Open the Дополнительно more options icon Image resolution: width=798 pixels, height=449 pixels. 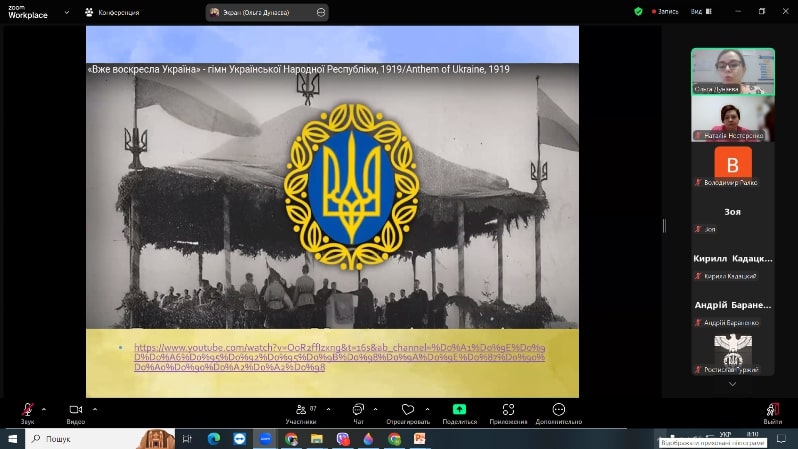click(x=558, y=409)
